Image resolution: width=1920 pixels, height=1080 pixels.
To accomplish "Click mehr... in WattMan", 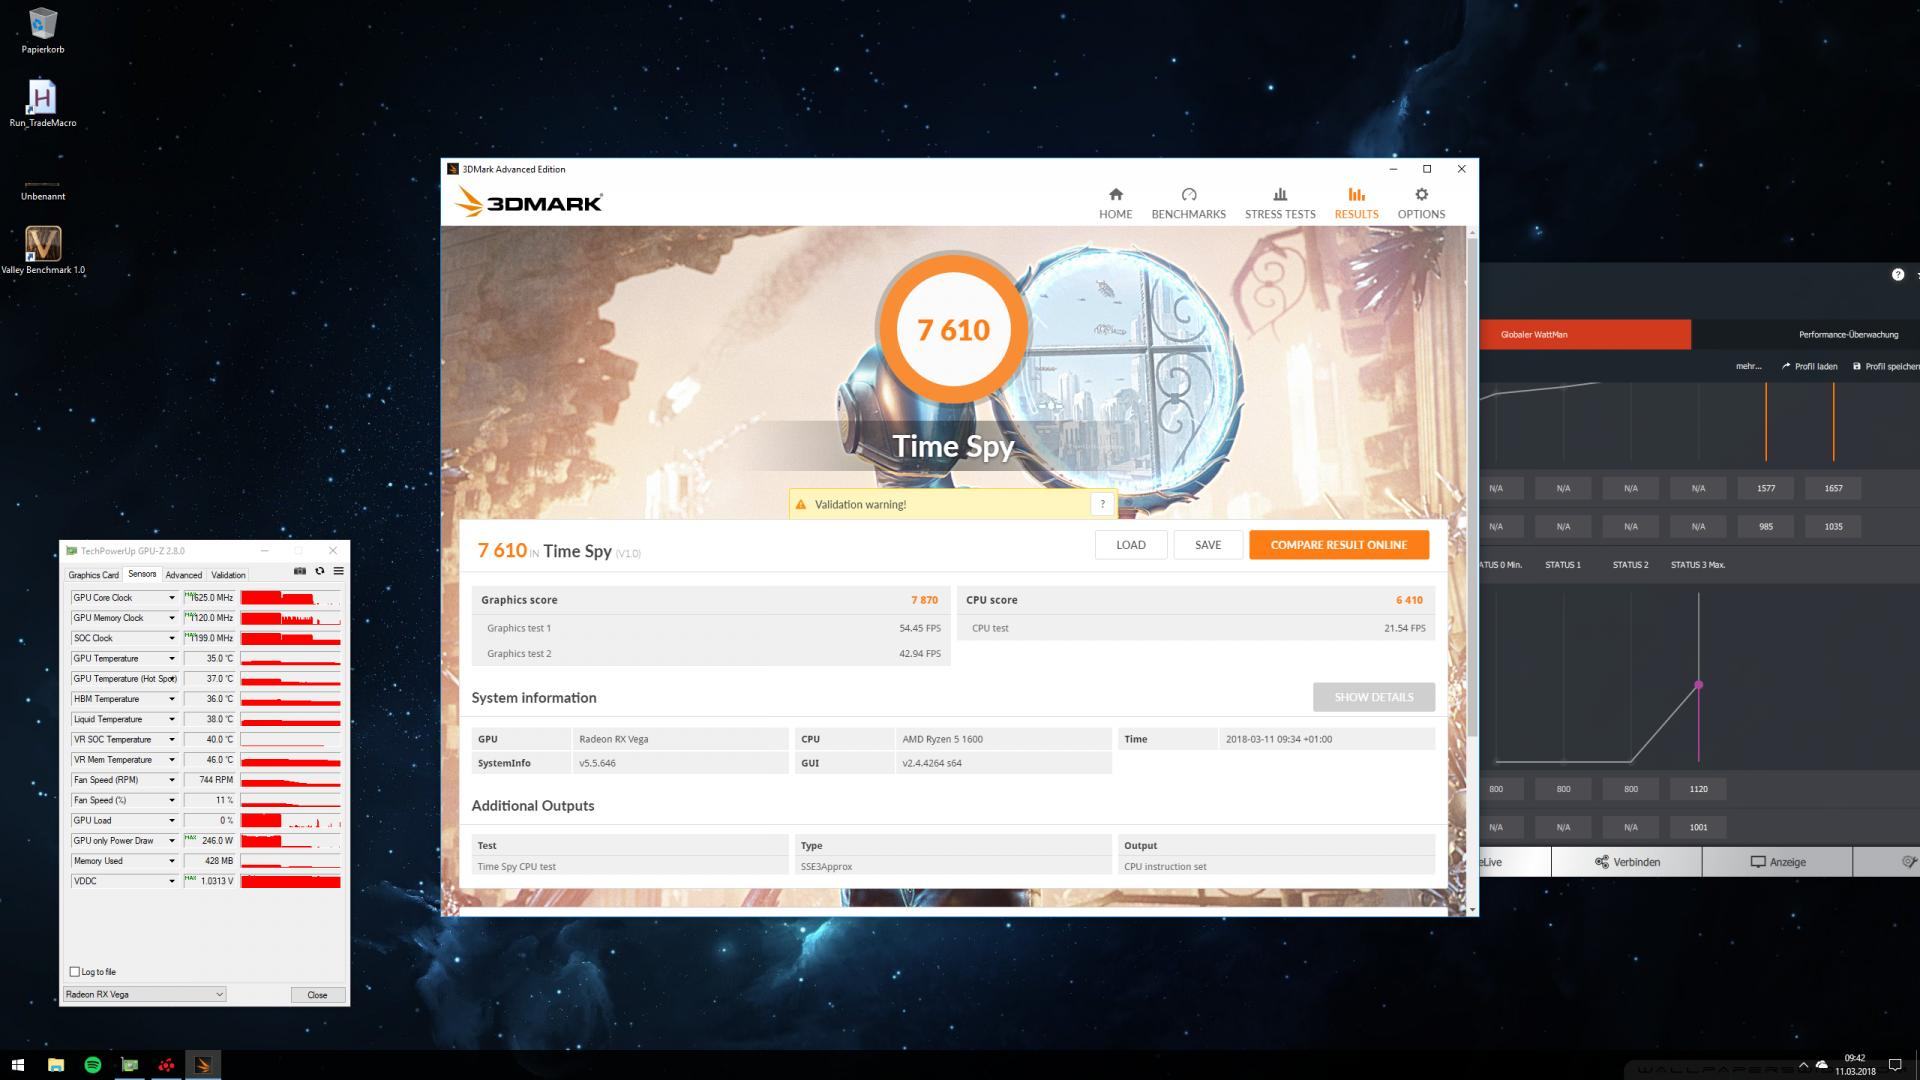I will [x=1748, y=366].
